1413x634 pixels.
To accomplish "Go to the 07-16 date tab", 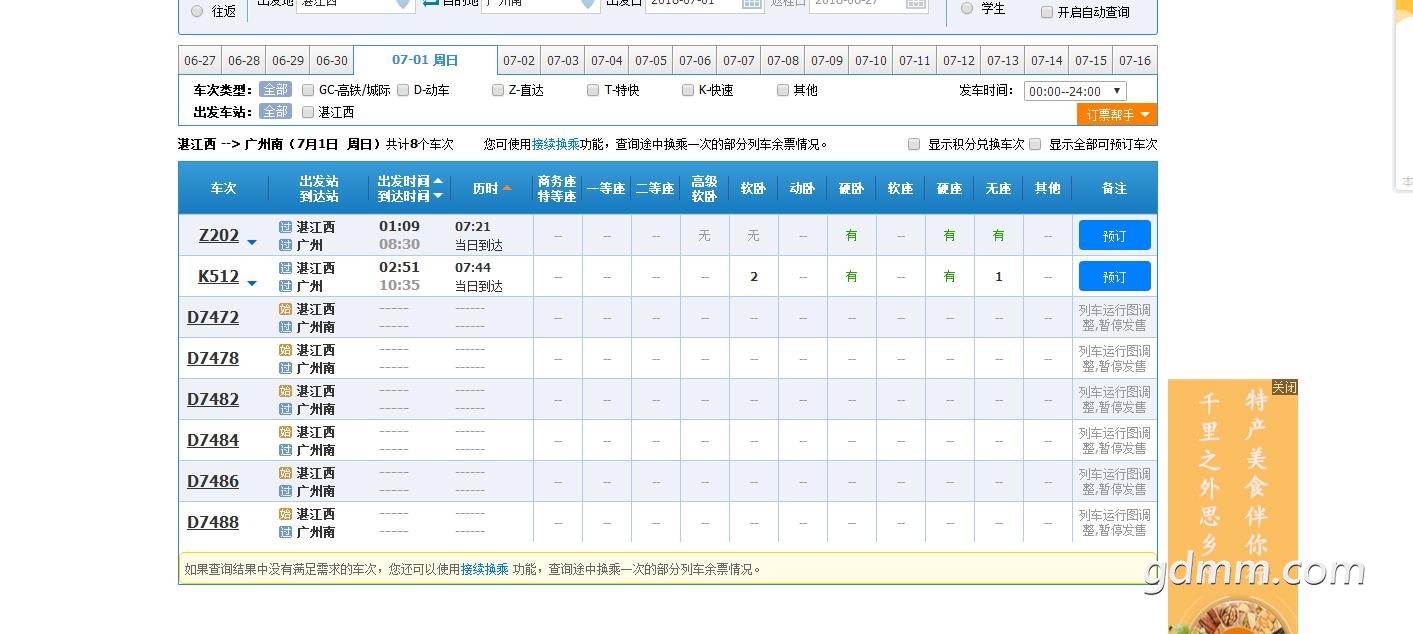I will coord(1135,60).
